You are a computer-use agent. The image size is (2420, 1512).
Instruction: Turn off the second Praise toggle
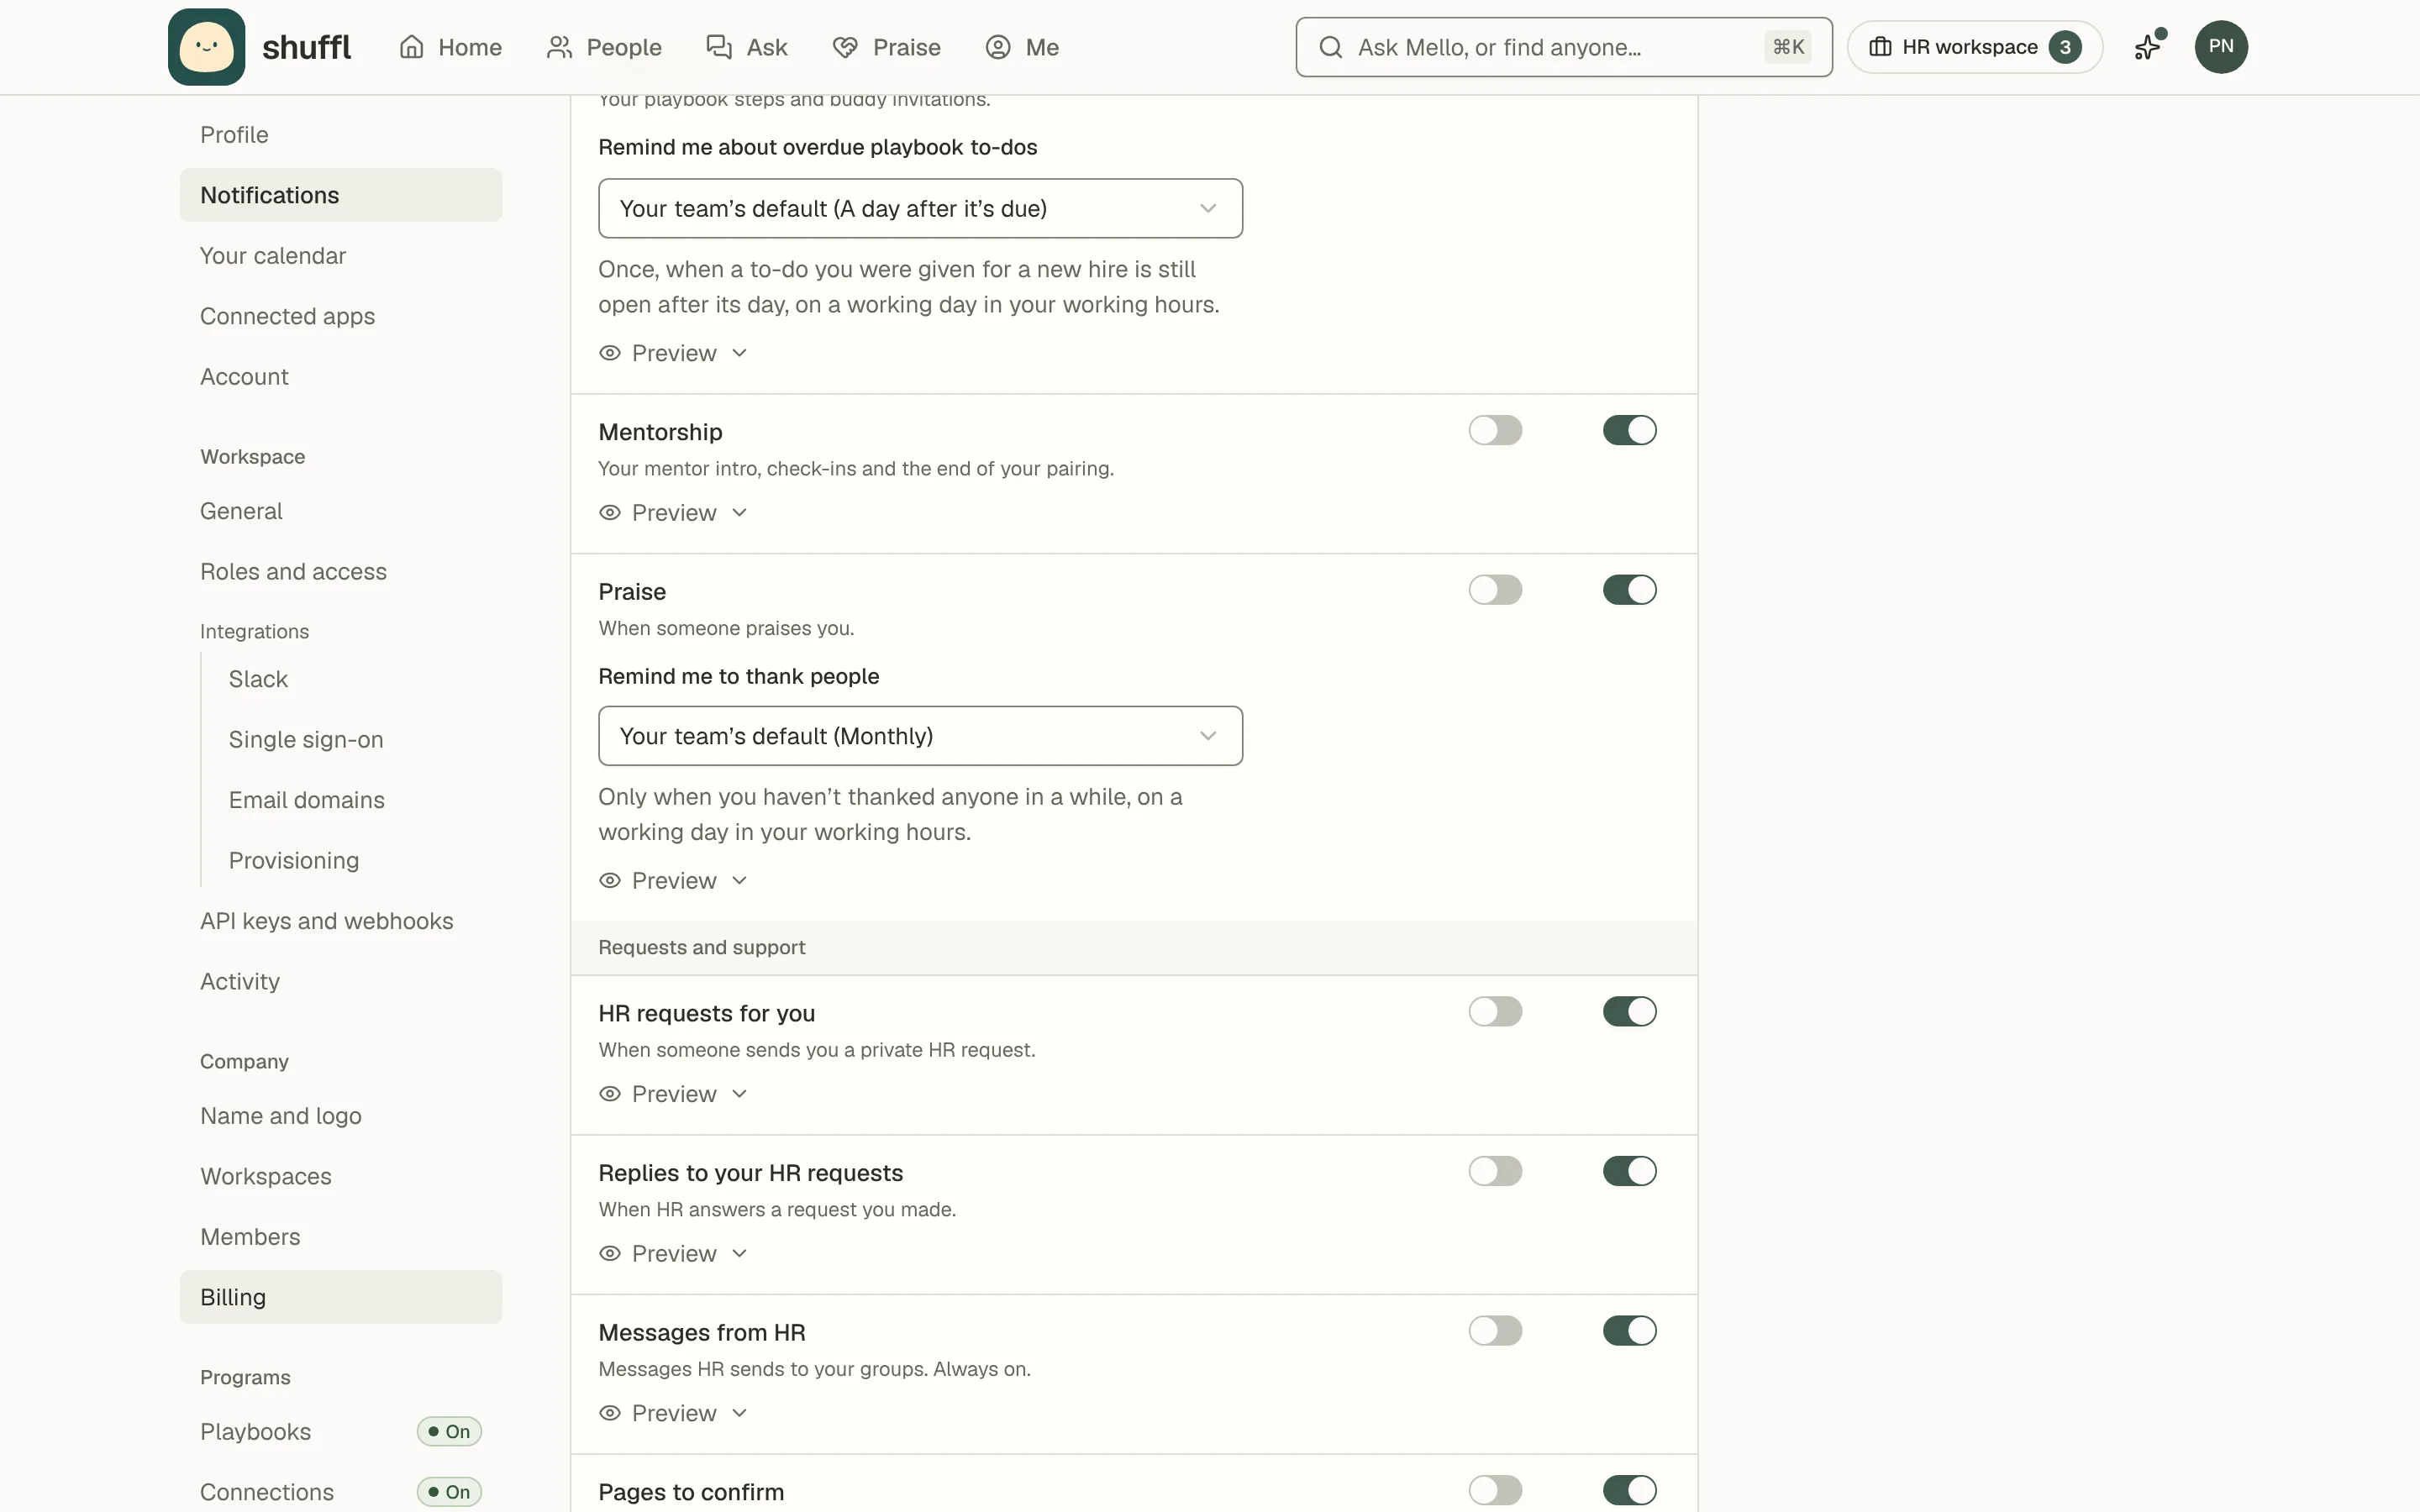pos(1629,590)
